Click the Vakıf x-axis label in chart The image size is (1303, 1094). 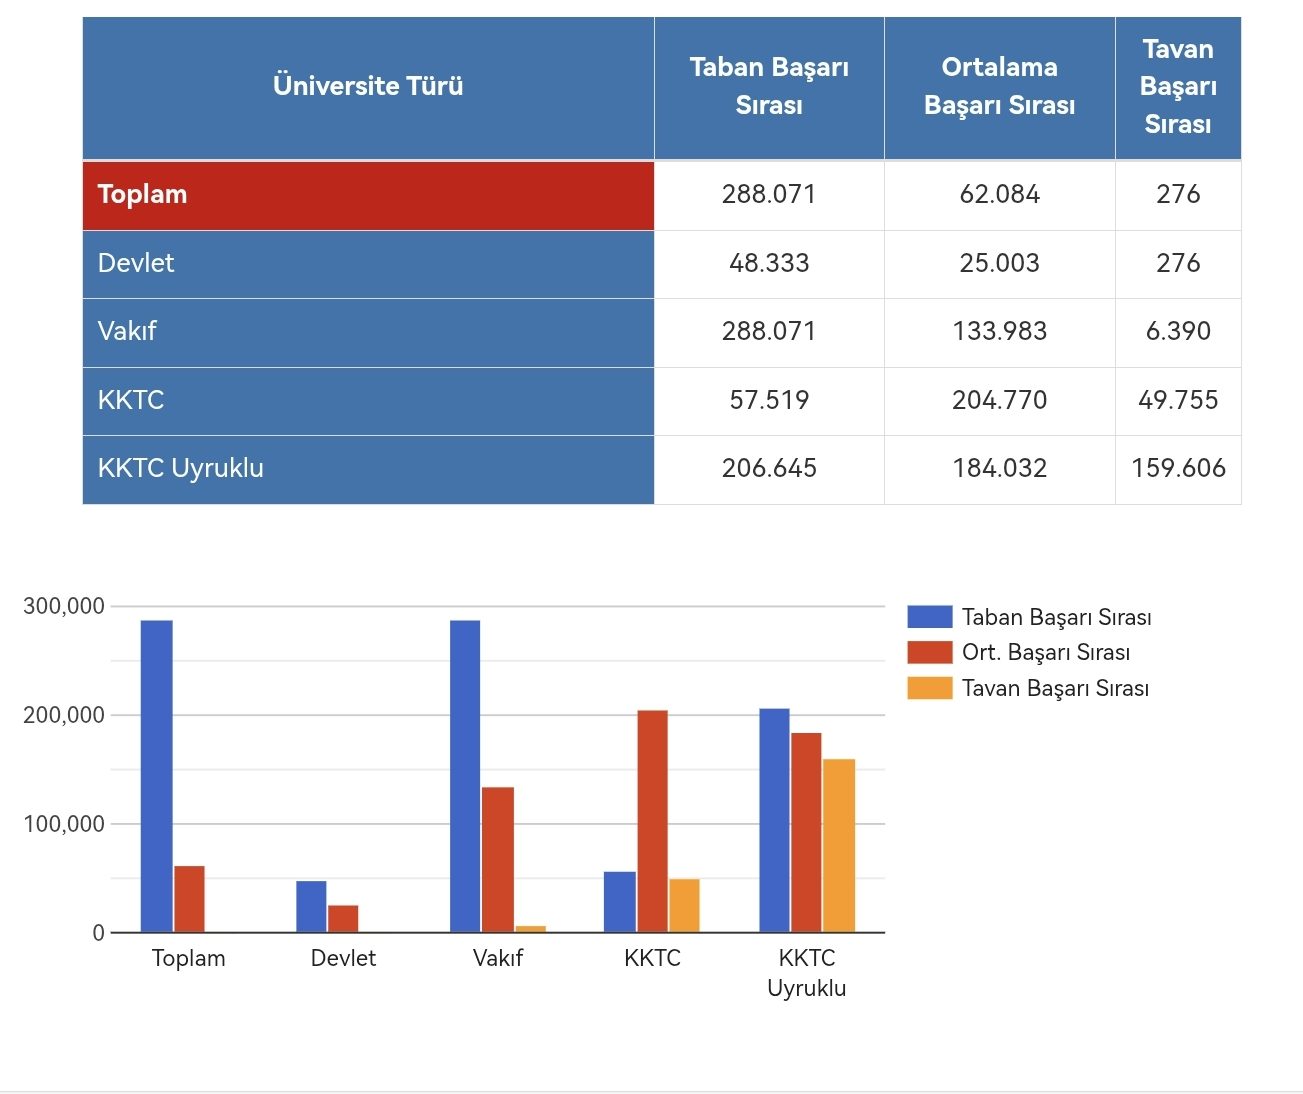pos(498,958)
